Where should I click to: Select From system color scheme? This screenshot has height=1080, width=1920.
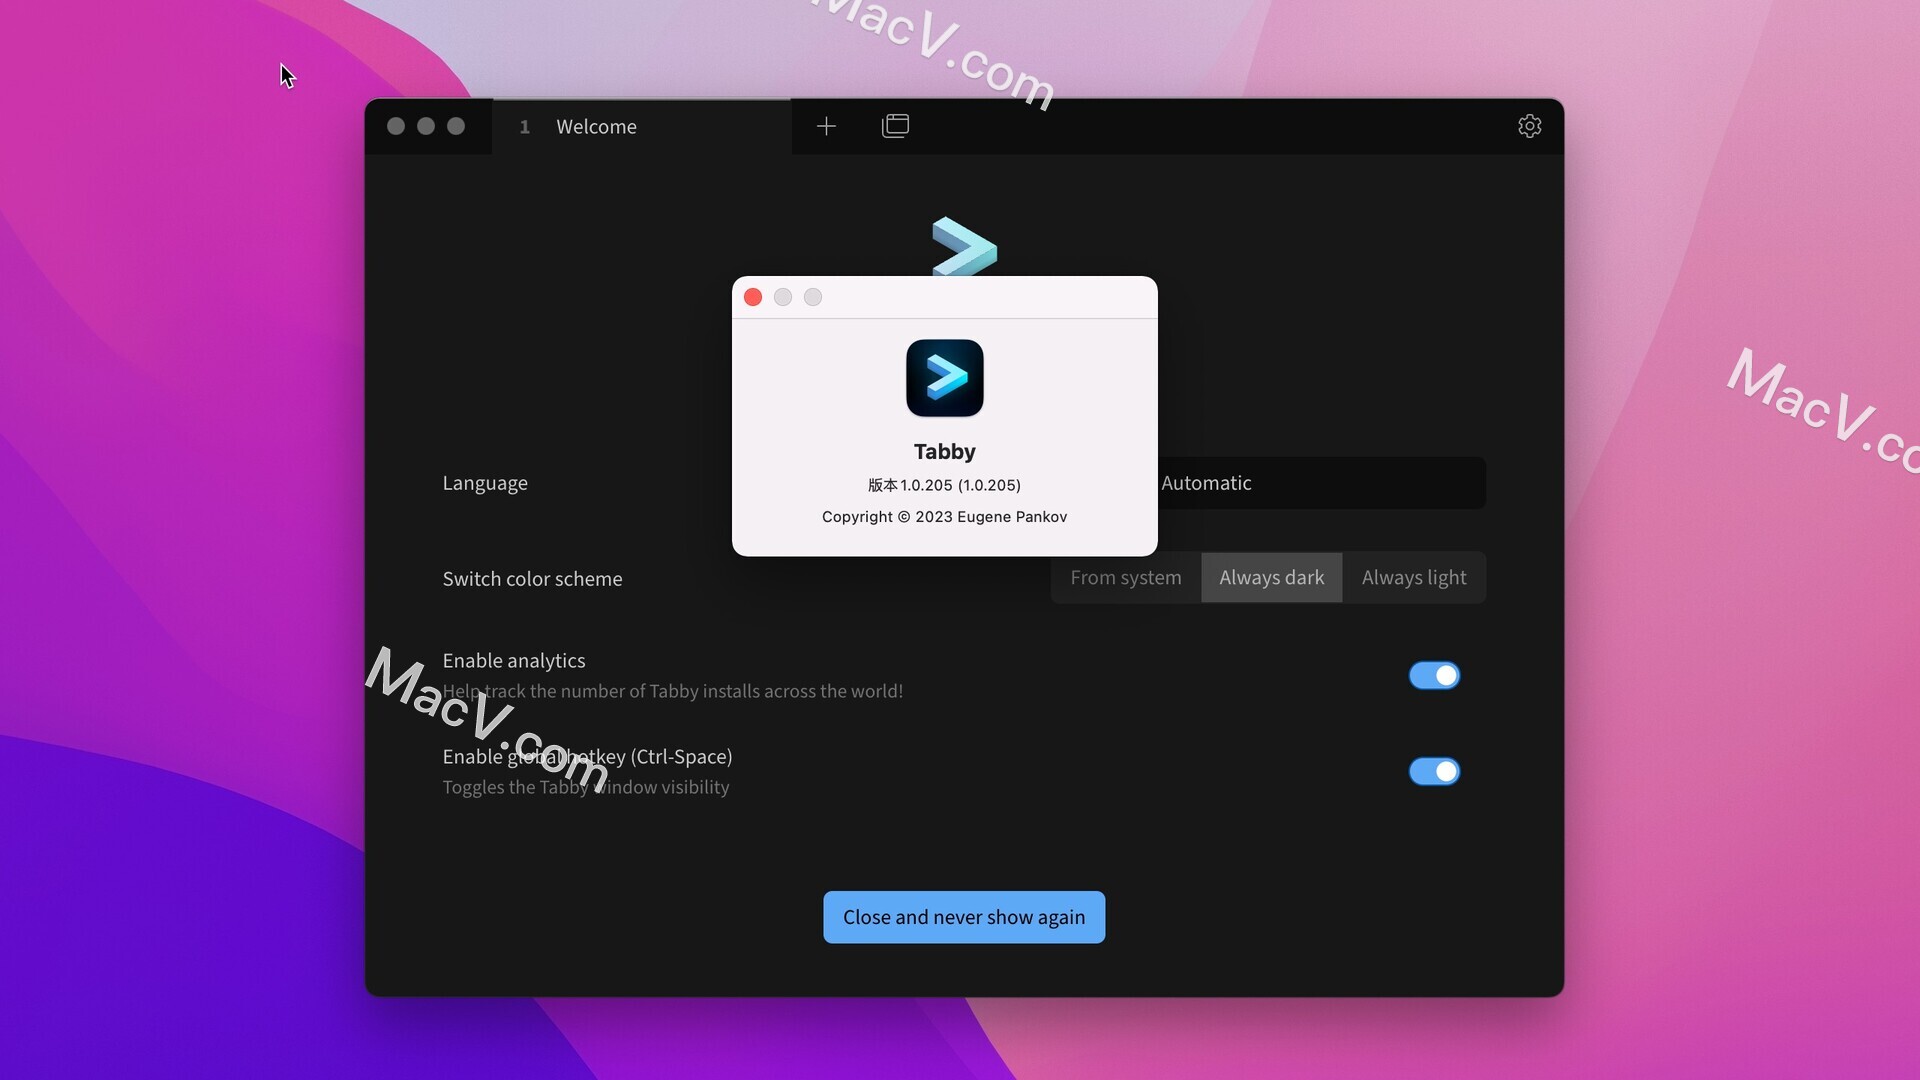1126,578
